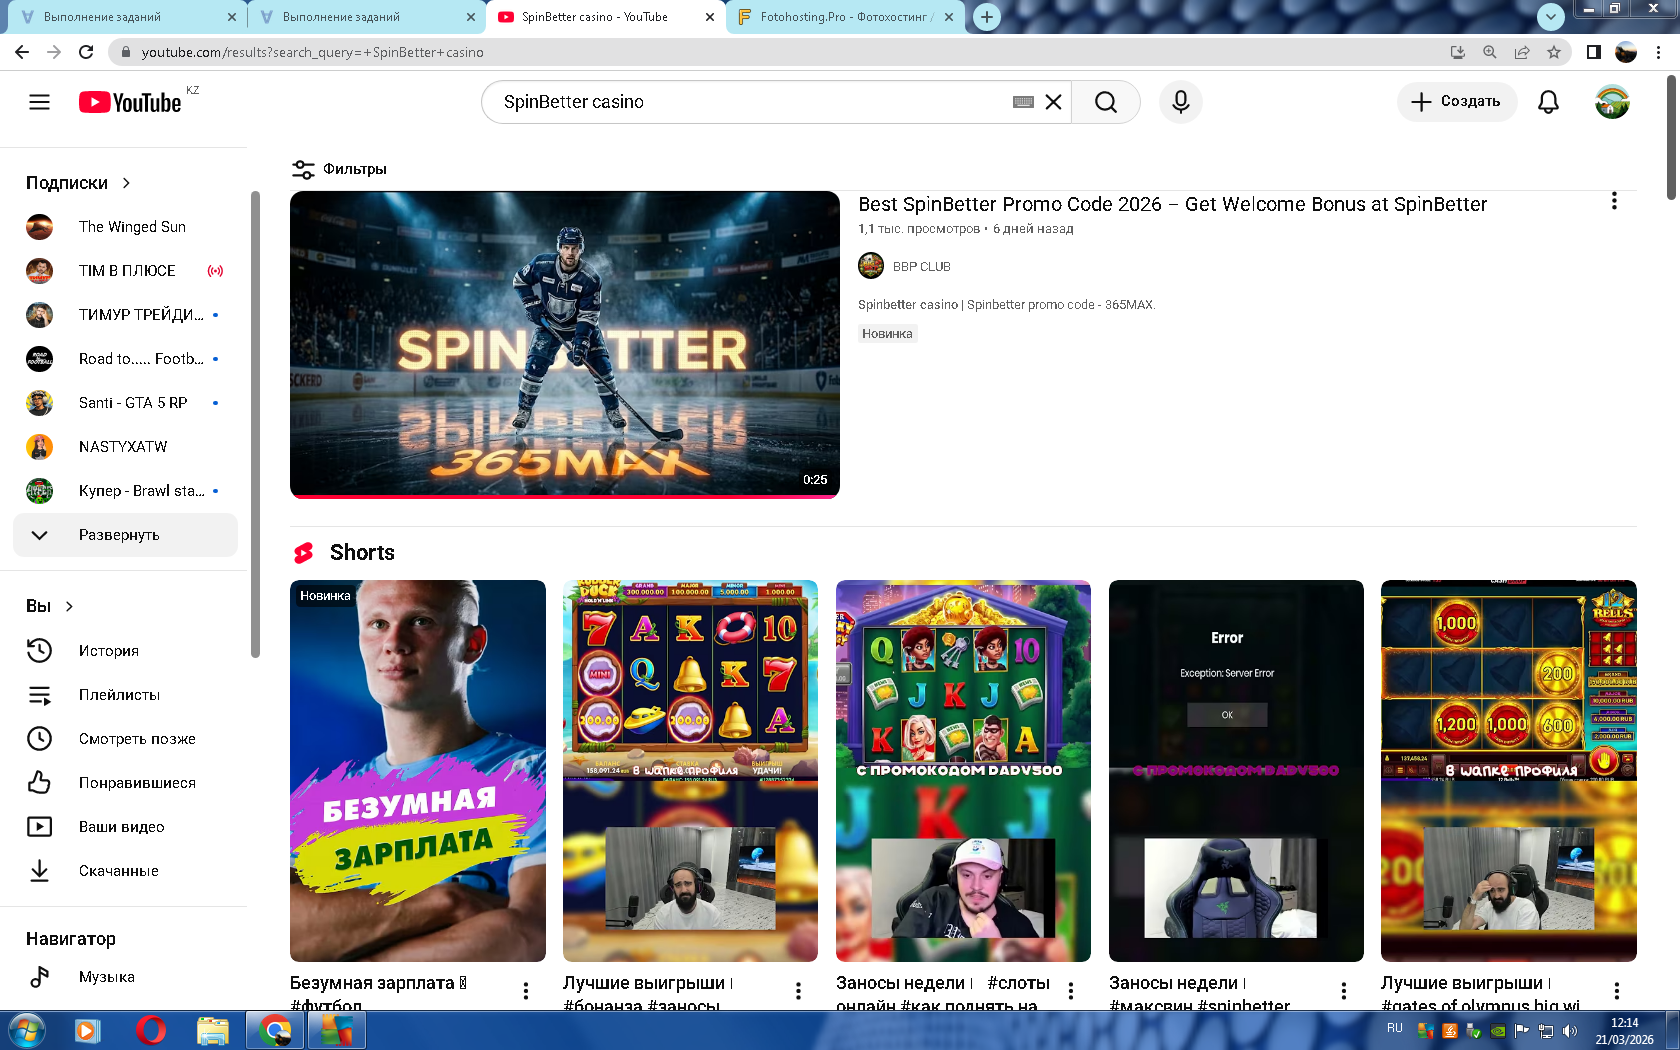Open the Chrome three-dot menu
Viewport: 1680px width, 1050px height.
click(1659, 52)
